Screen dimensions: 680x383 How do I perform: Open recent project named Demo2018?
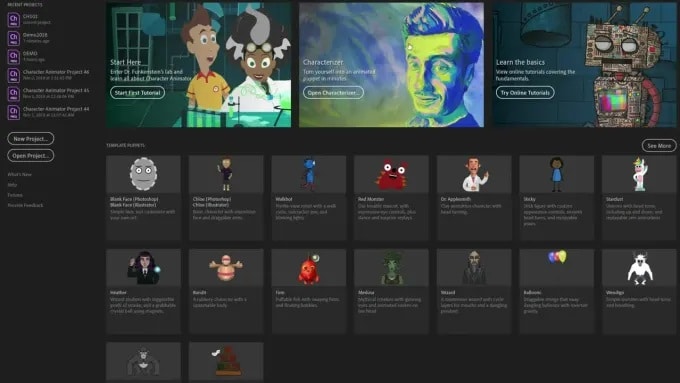(x=35, y=35)
